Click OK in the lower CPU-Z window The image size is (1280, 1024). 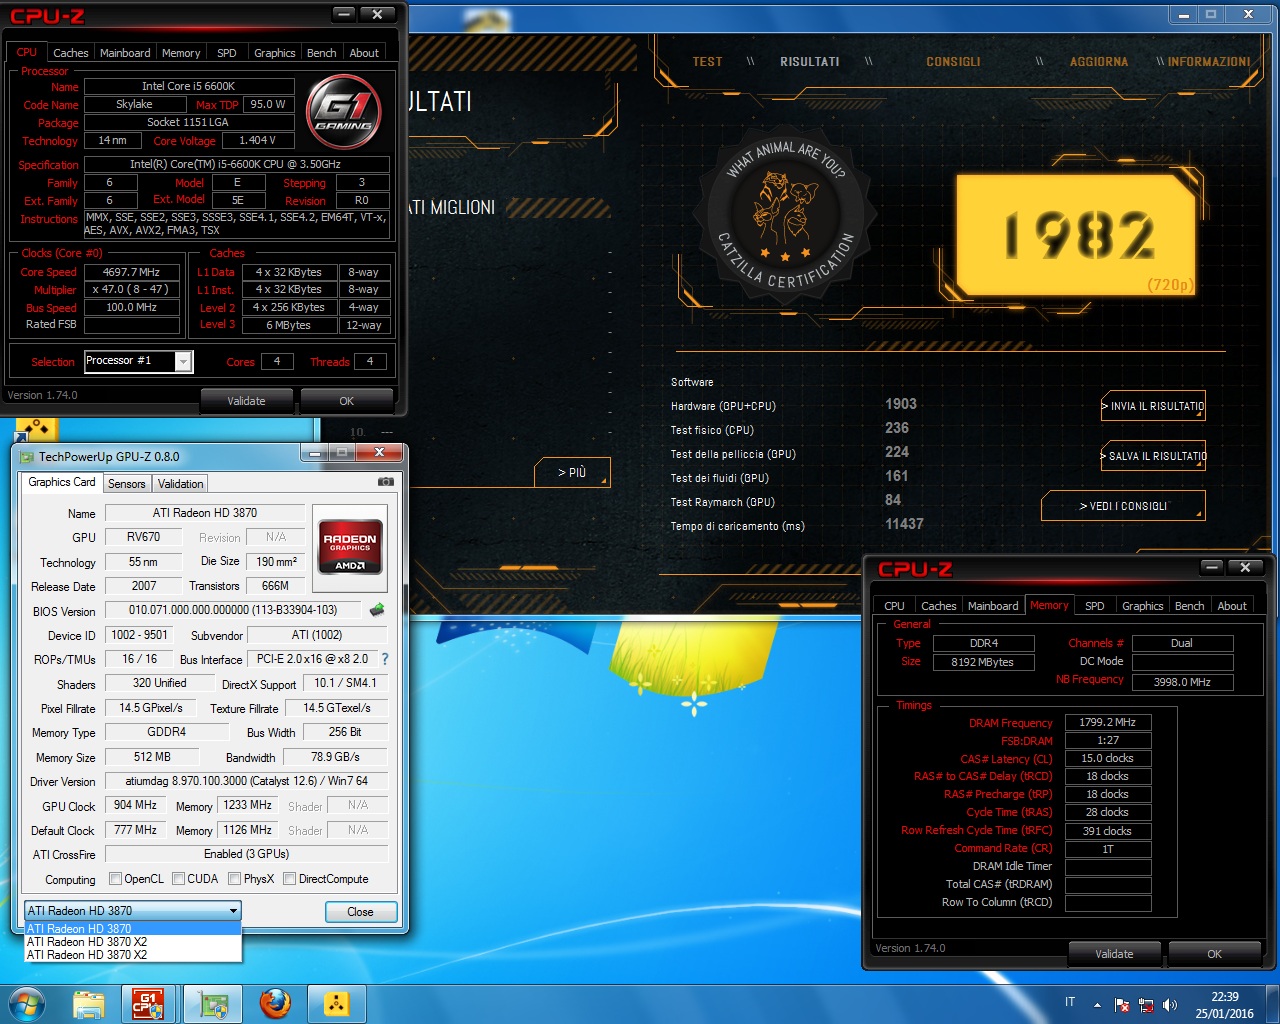pos(1214,954)
